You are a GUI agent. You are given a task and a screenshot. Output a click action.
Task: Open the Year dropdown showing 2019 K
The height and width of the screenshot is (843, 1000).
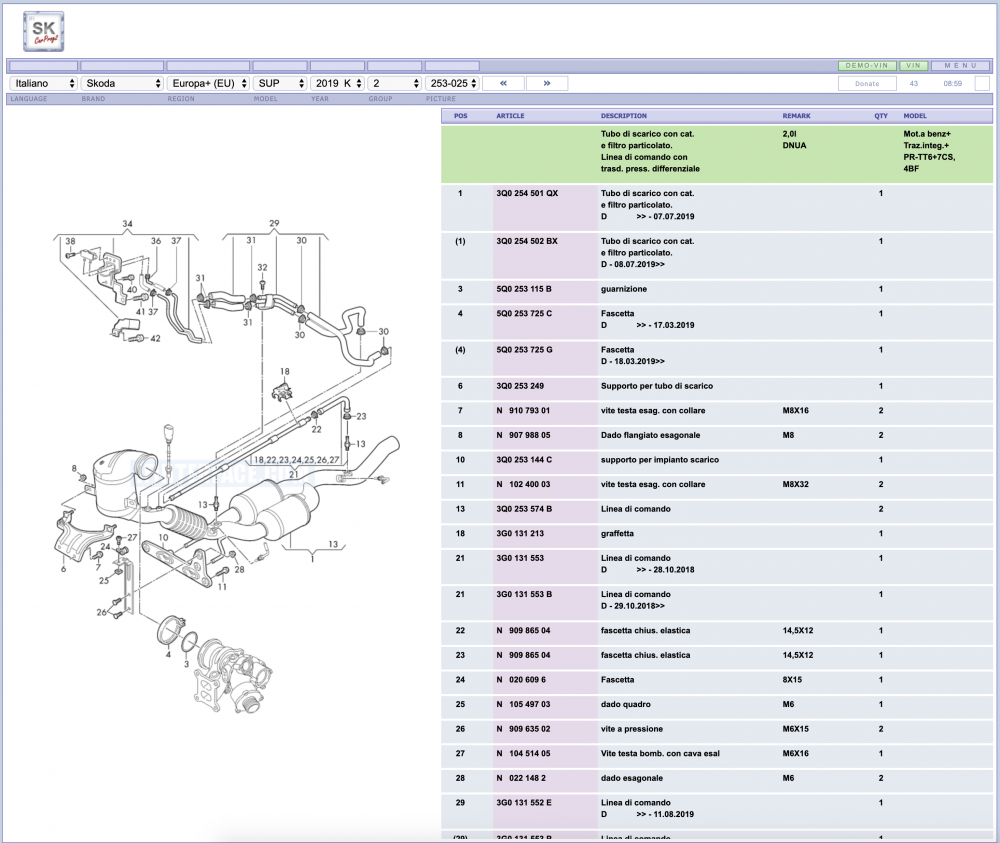(x=337, y=84)
